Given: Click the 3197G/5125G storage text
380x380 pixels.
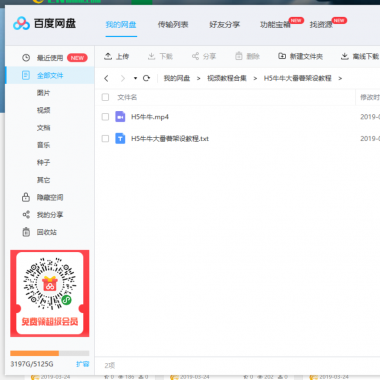Looking at the screenshot, I should [32, 364].
